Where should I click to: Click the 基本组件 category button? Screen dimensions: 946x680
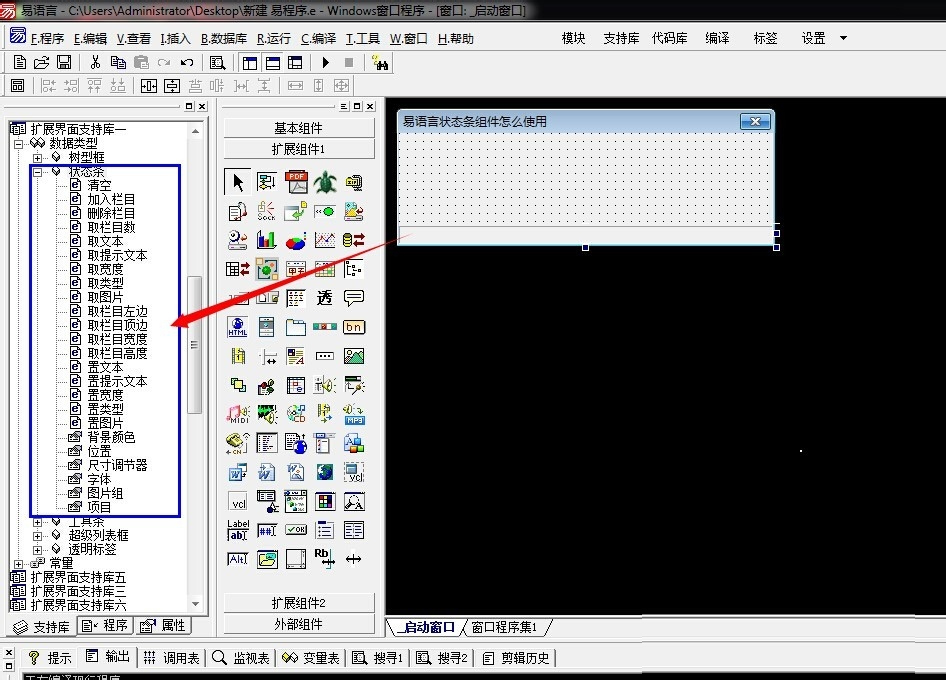299,128
